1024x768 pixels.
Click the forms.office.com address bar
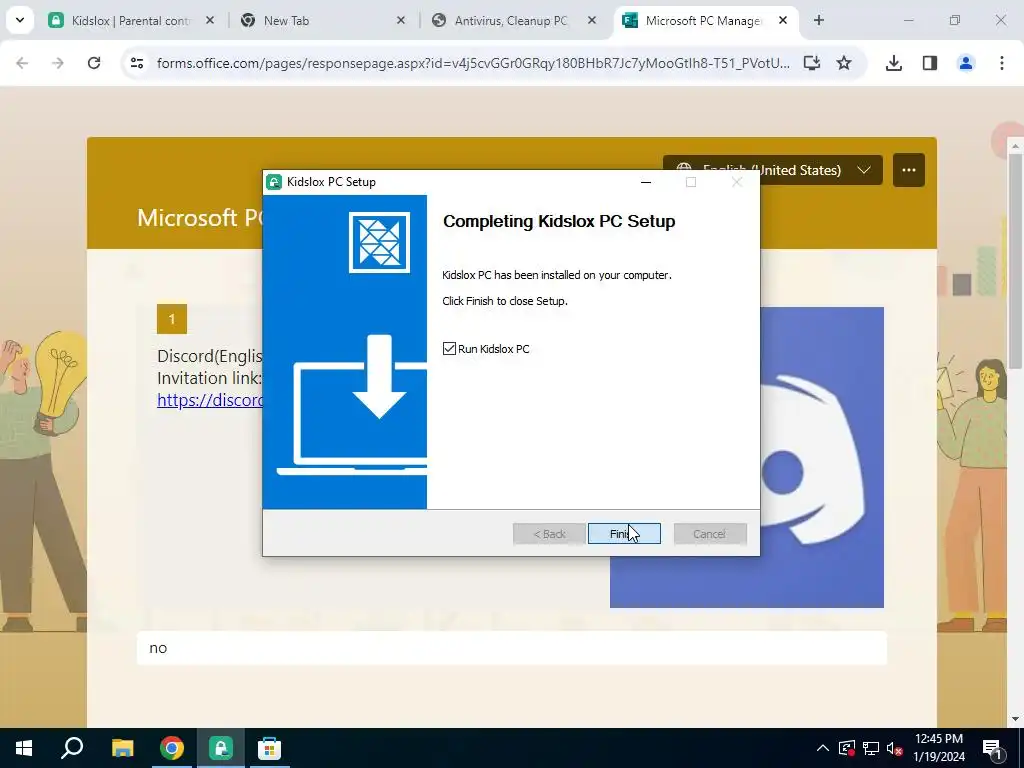tap(473, 63)
